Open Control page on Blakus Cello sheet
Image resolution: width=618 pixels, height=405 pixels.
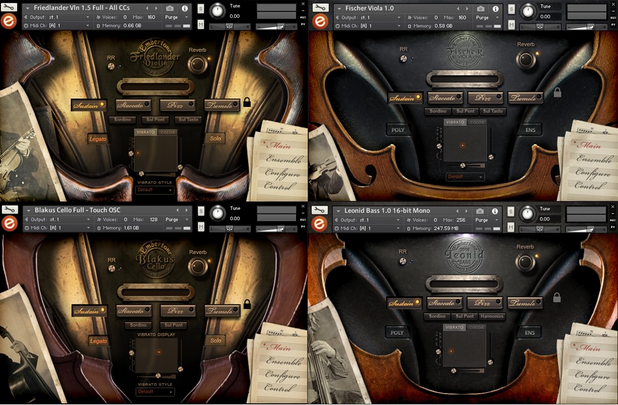[279, 388]
